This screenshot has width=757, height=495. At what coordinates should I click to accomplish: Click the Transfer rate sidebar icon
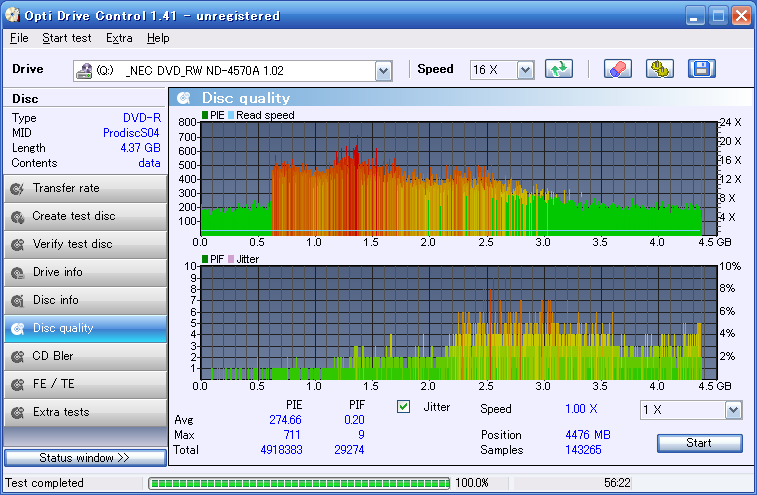pyautogui.click(x=17, y=188)
